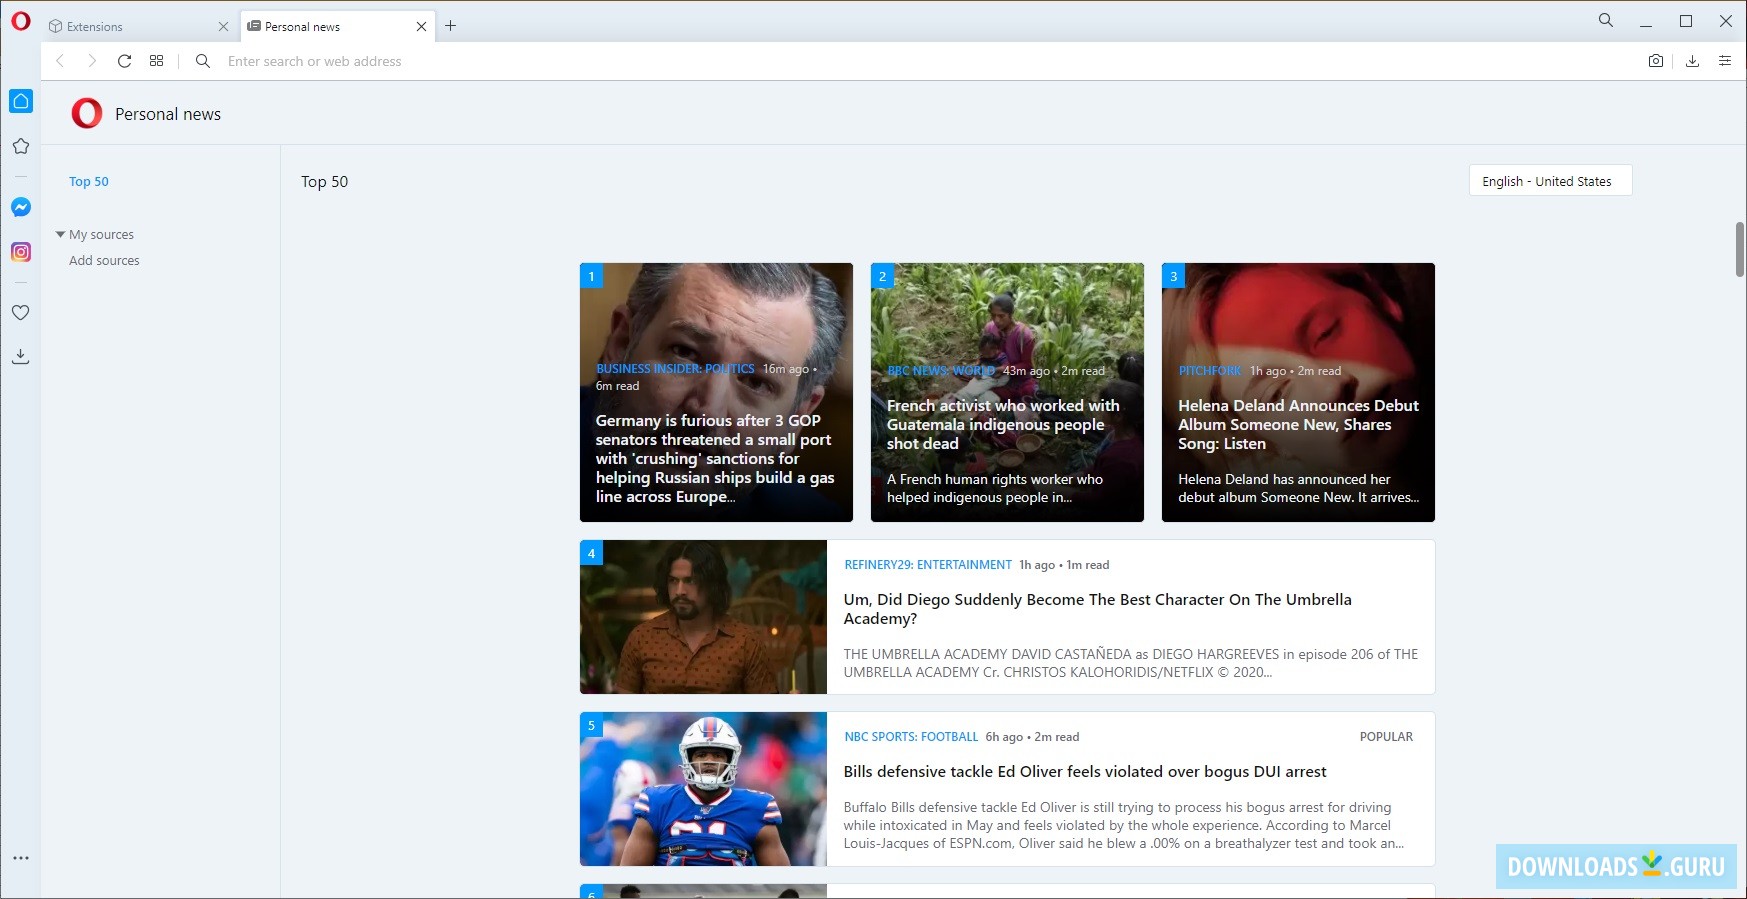The height and width of the screenshot is (899, 1747).
Task: Open Speed Dial start page grid icon
Action: 156,61
